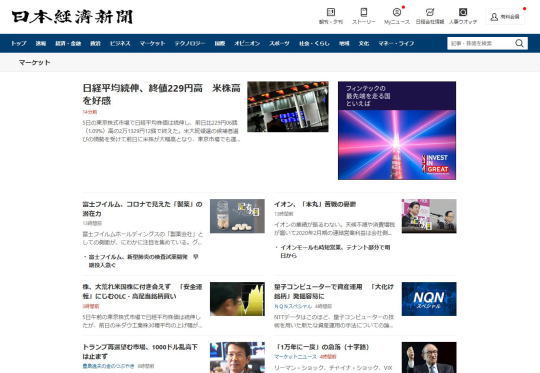Open headline 日経平均続伸、終値229円高
Viewport: 540px width, 373px height.
(x=161, y=94)
